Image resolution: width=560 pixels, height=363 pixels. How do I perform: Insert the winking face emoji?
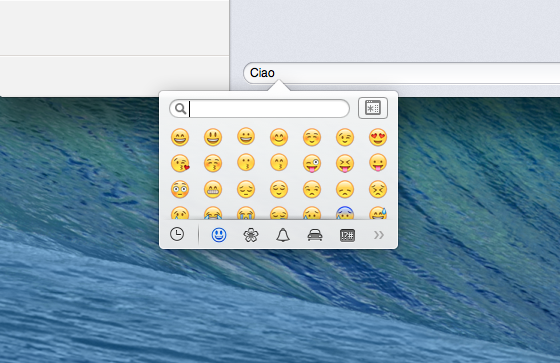(x=345, y=137)
